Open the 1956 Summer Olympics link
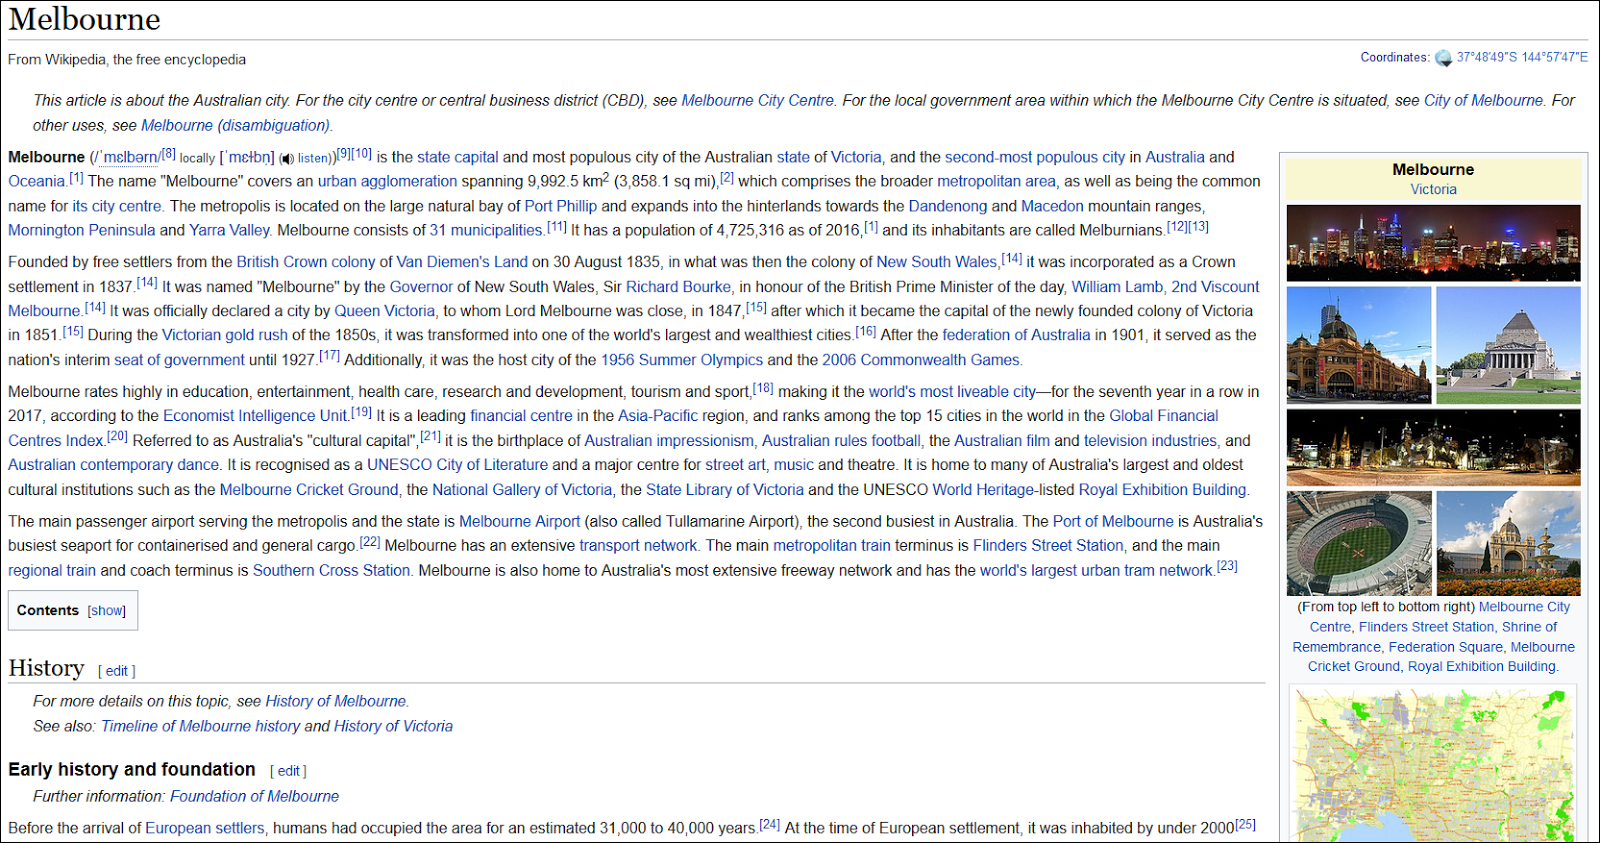1600x843 pixels. tap(681, 360)
